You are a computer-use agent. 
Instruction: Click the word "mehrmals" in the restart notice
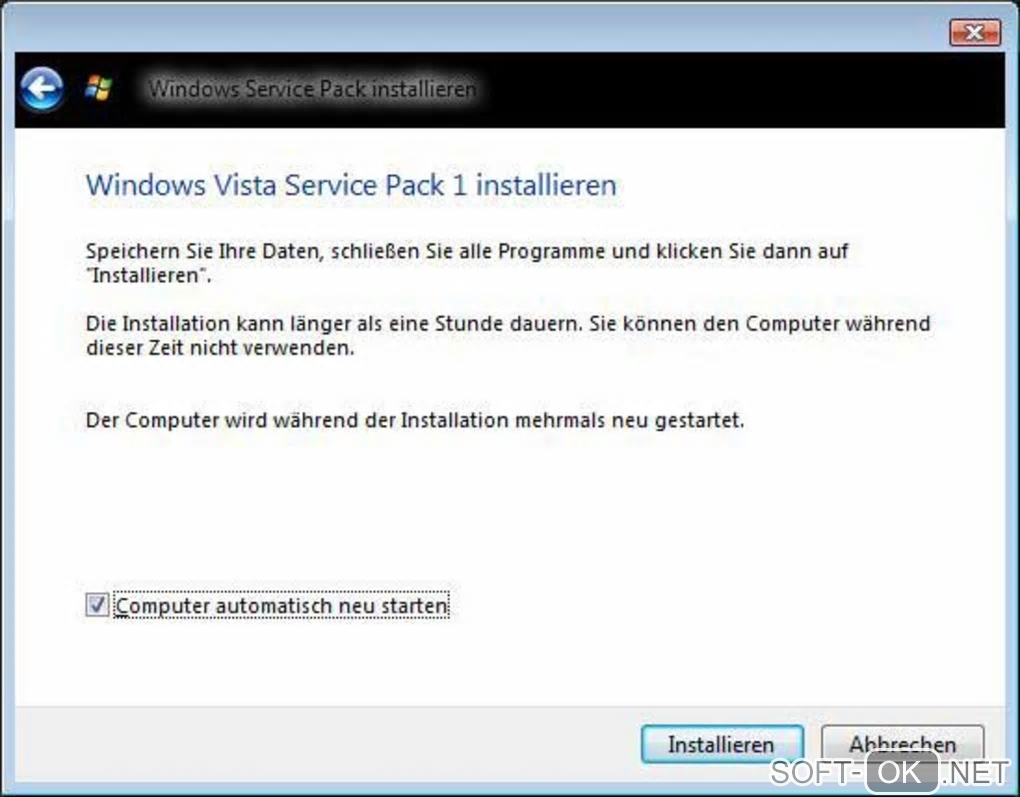[x=555, y=420]
